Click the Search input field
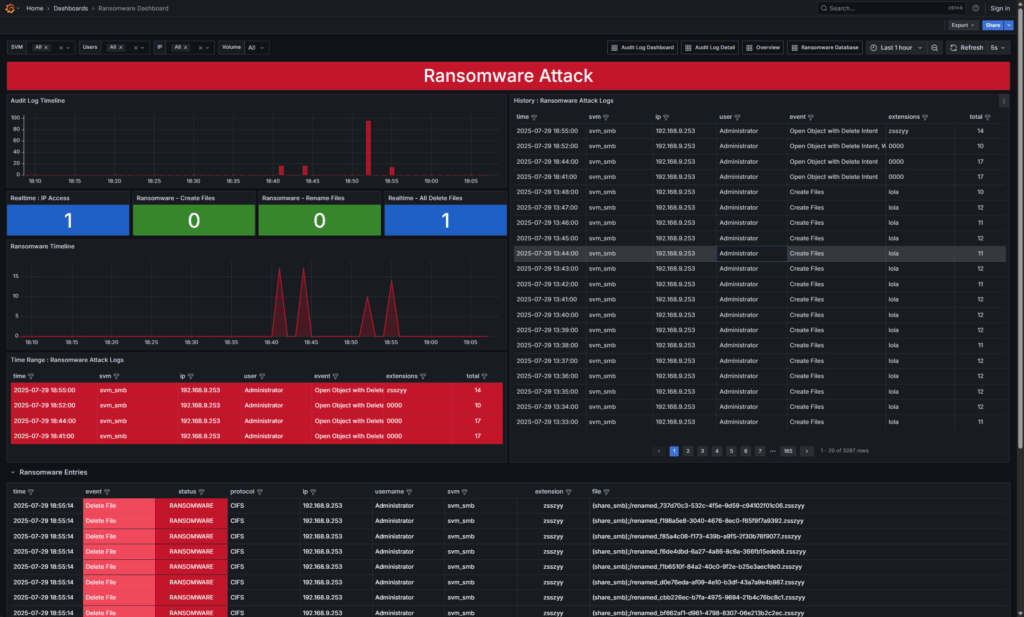This screenshot has width=1024, height=617. pyautogui.click(x=891, y=8)
